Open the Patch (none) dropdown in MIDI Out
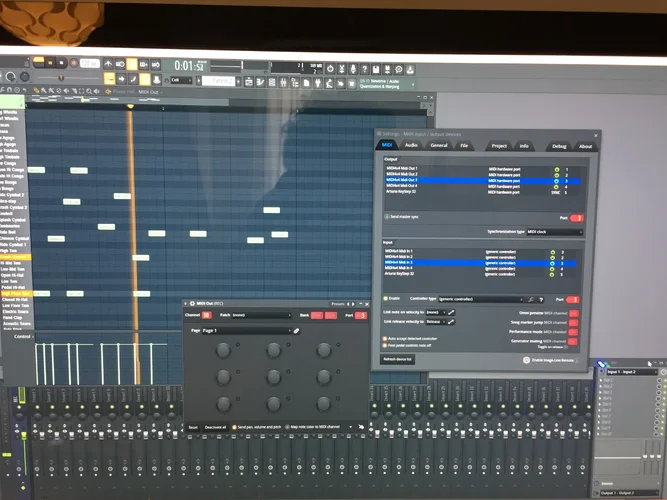 (x=262, y=315)
